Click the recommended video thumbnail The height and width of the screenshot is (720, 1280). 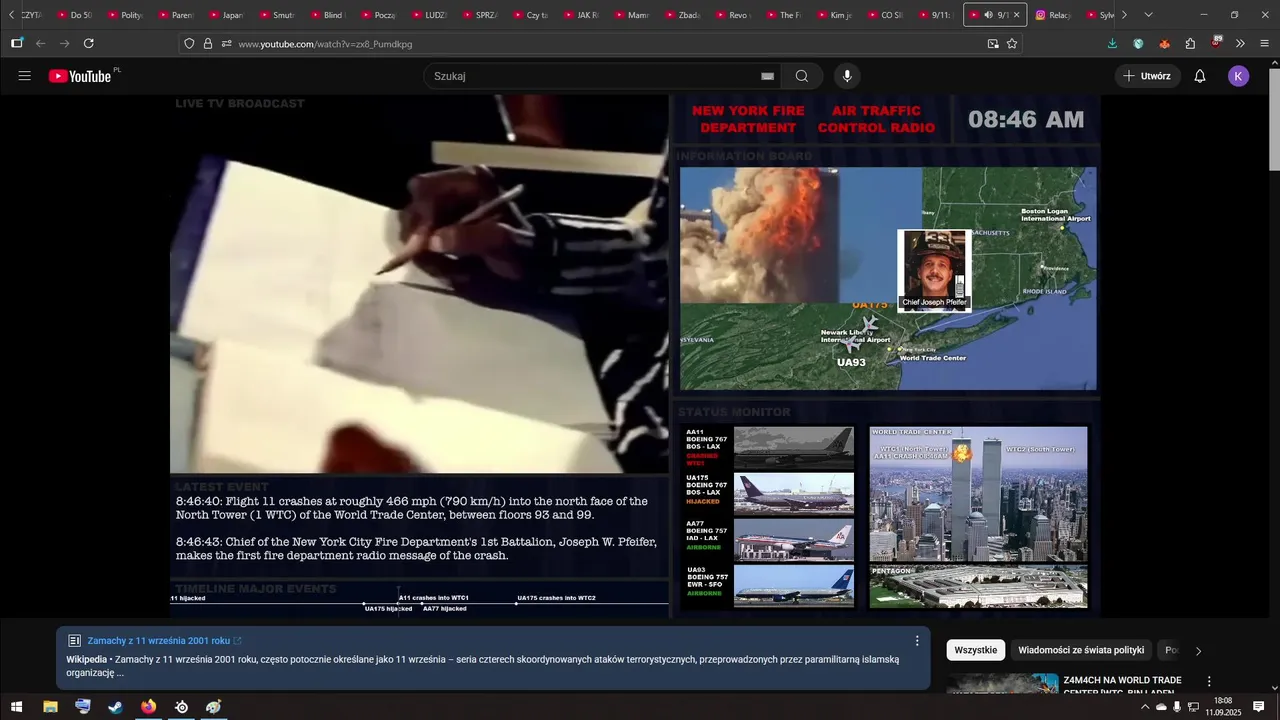point(1002,684)
